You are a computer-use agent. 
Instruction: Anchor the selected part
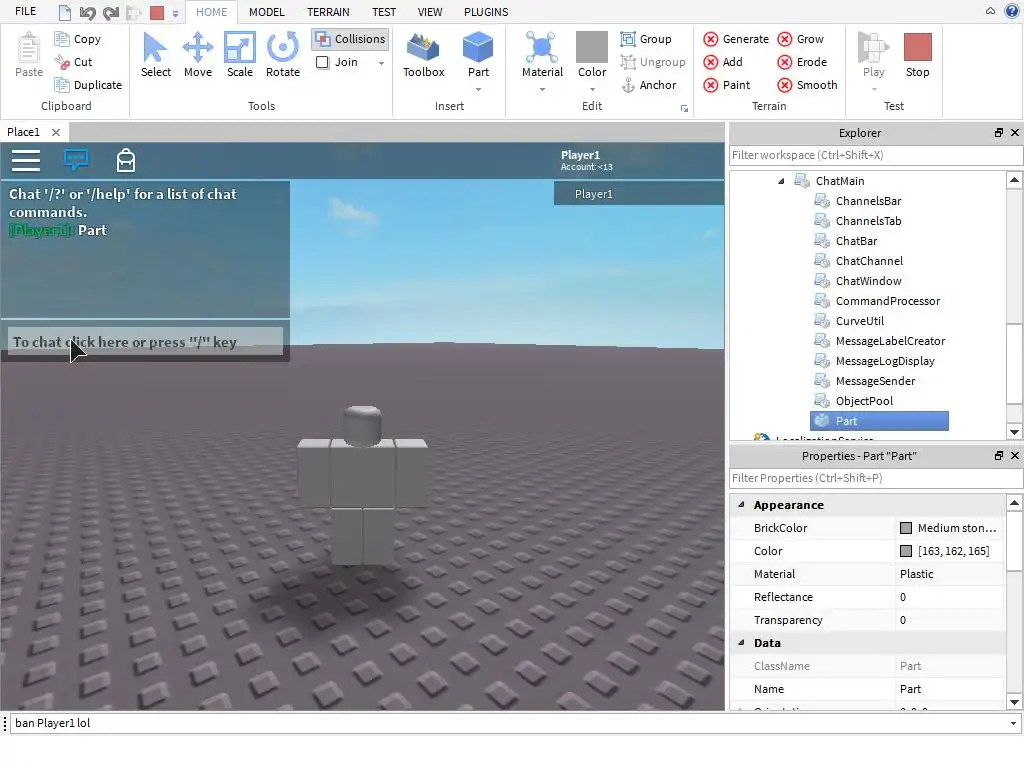[648, 85]
